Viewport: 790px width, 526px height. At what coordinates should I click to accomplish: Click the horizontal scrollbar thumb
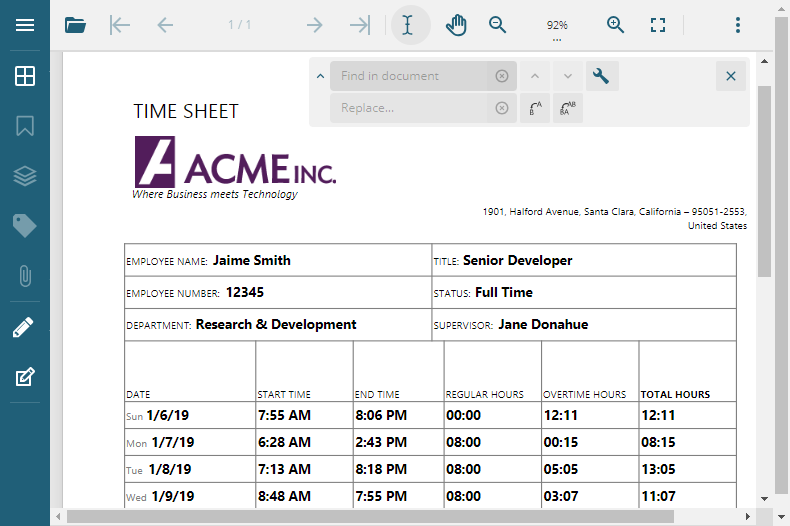[x=370, y=516]
